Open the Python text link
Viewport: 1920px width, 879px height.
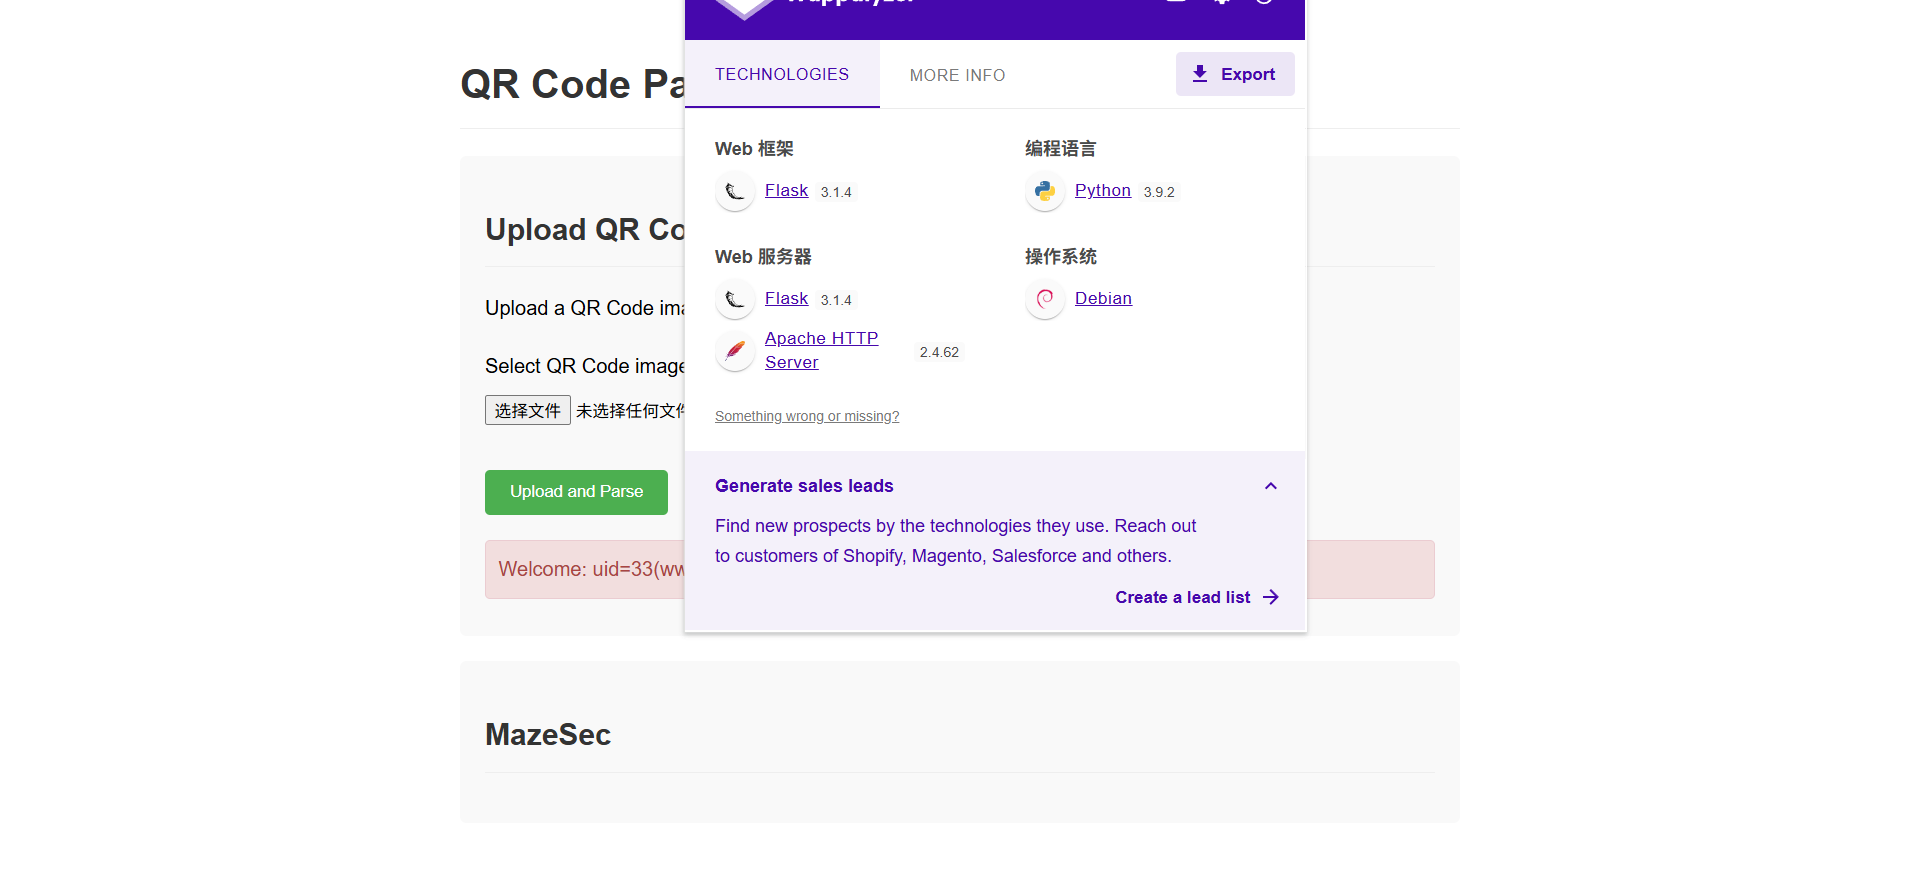click(x=1102, y=191)
